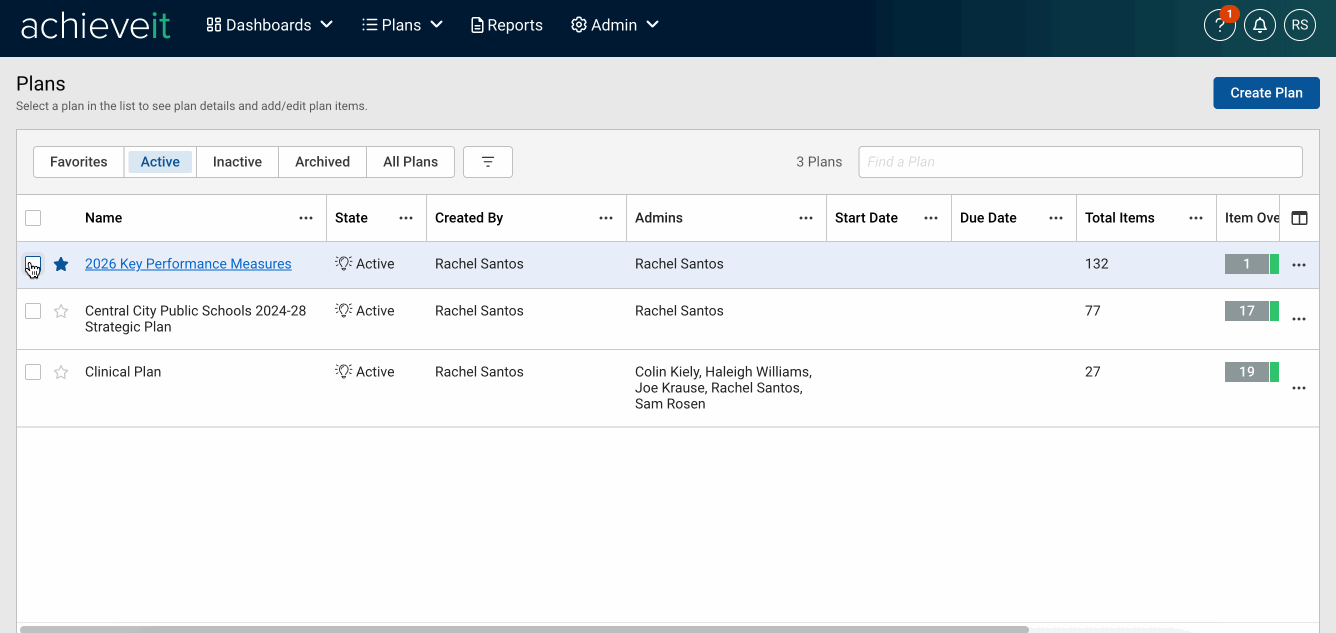Click the filter lines icon button
This screenshot has width=1336, height=633.
pyautogui.click(x=488, y=162)
